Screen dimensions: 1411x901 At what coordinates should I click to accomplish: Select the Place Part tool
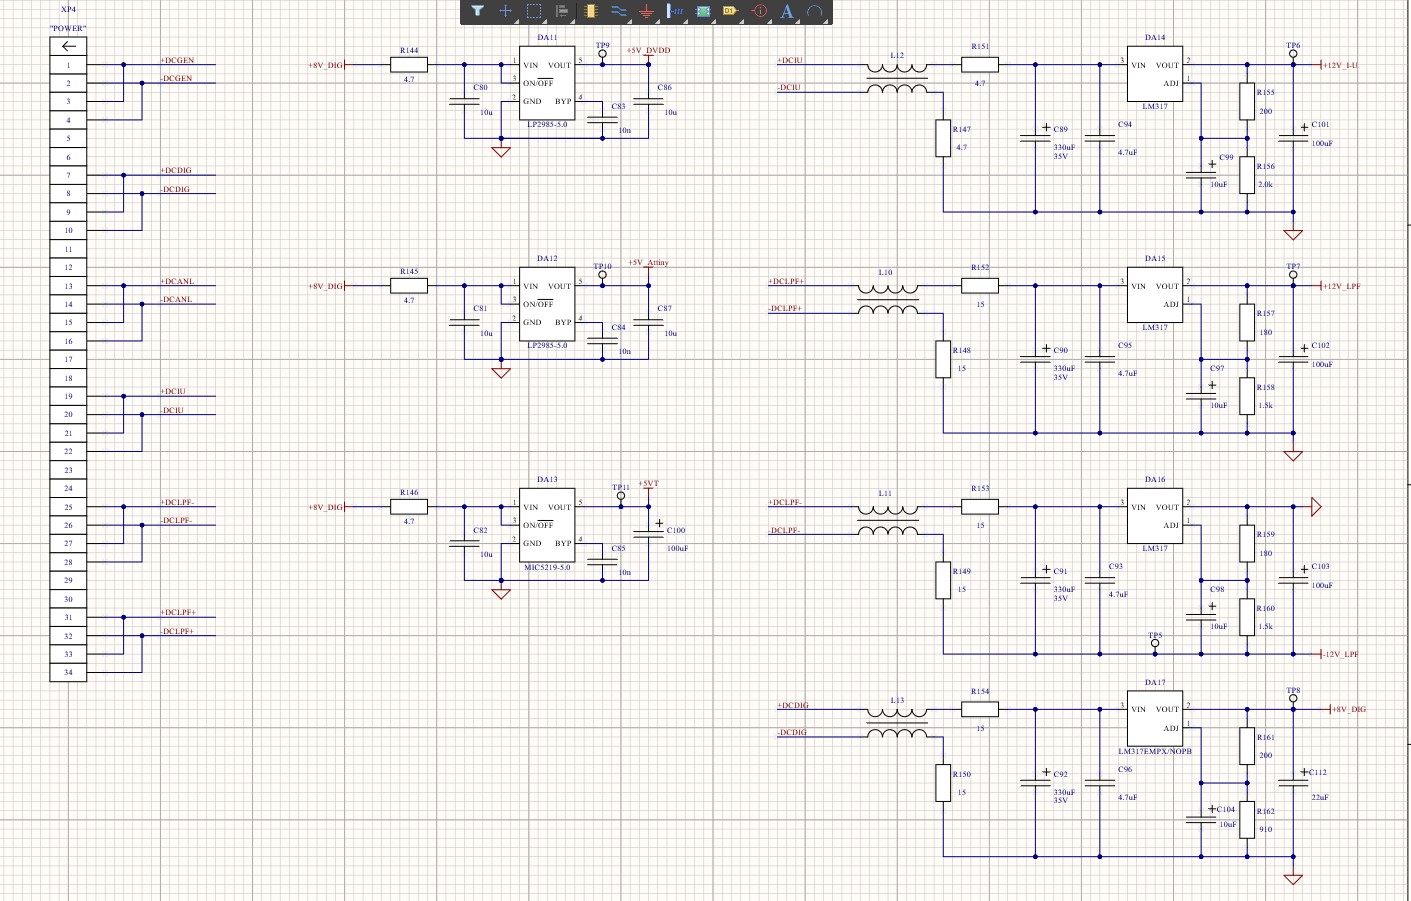pyautogui.click(x=591, y=11)
